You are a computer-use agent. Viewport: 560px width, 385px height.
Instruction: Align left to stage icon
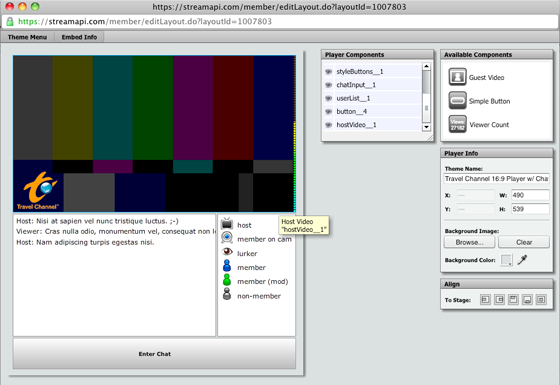485,300
